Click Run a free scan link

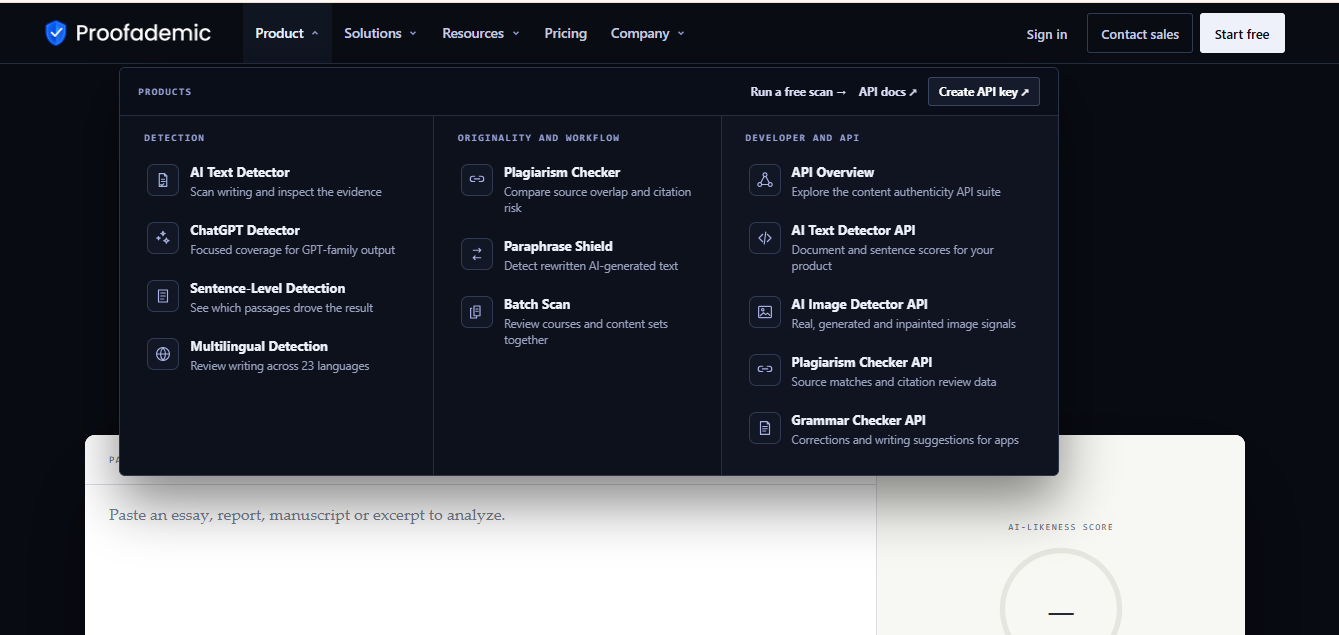point(798,92)
